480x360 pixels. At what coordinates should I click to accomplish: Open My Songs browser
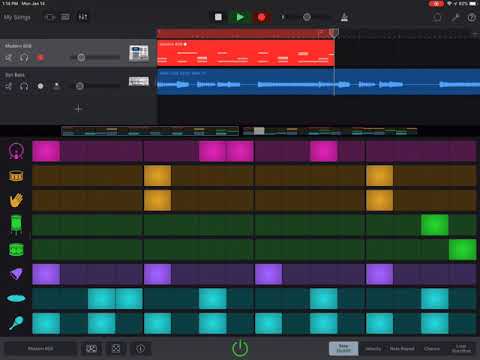pos(17,17)
